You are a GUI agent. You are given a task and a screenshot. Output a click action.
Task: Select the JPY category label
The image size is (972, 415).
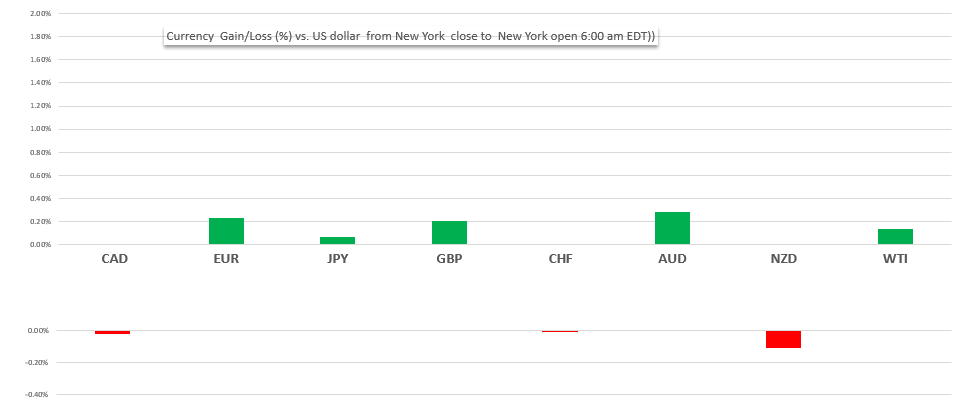coord(338,259)
